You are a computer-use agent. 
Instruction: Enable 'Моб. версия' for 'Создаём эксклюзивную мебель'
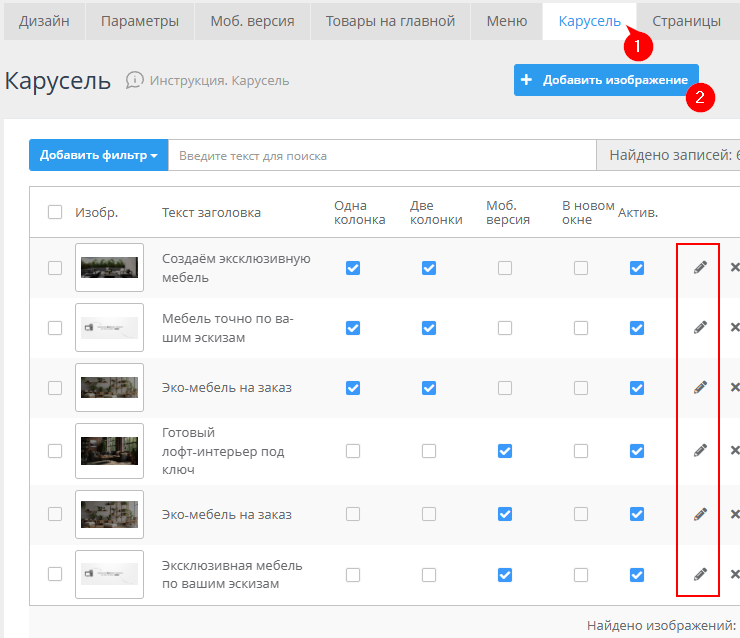(505, 268)
